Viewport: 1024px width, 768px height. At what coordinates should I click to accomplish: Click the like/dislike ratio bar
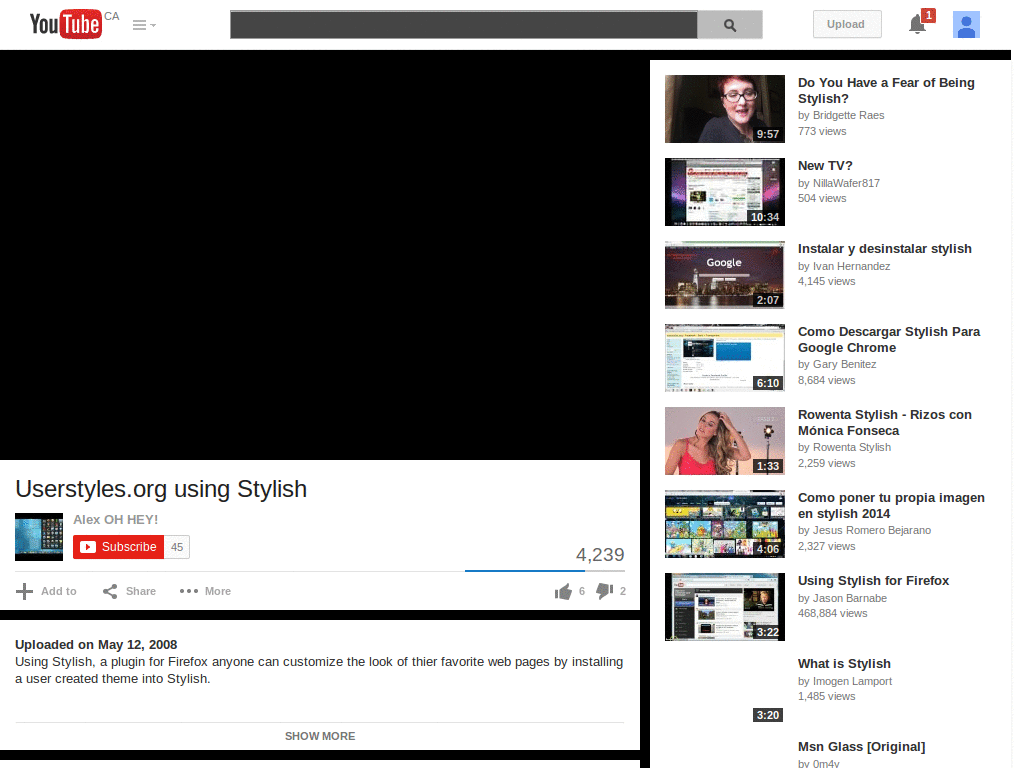coord(545,571)
